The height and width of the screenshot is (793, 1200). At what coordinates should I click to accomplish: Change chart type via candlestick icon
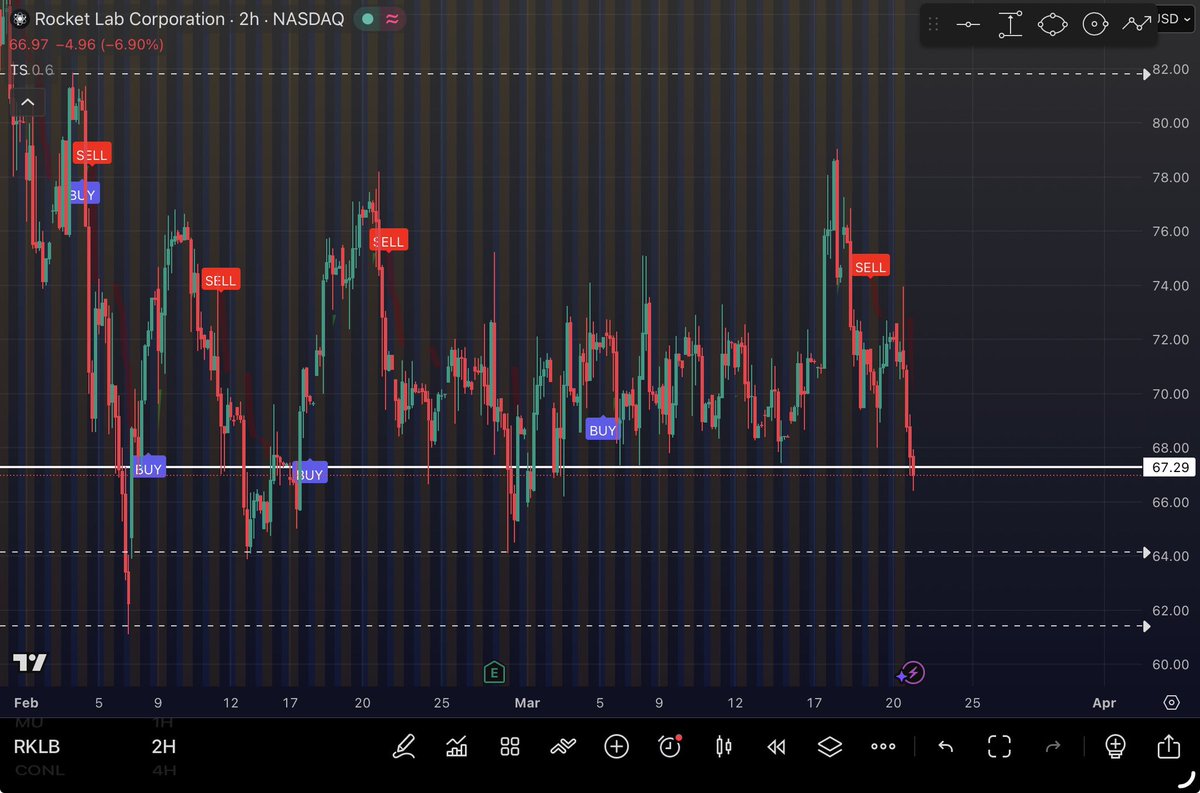[x=723, y=746]
